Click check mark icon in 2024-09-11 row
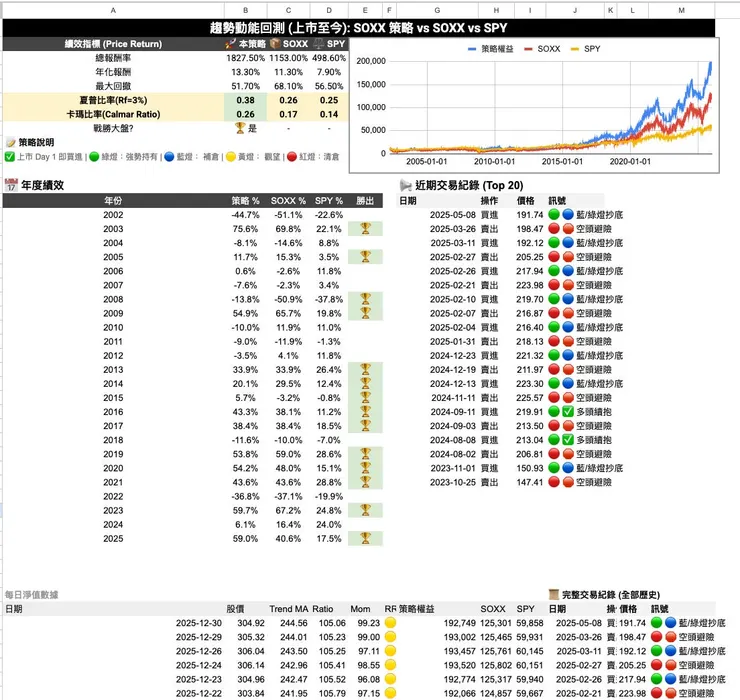The height and width of the screenshot is (700, 740). 568,412
